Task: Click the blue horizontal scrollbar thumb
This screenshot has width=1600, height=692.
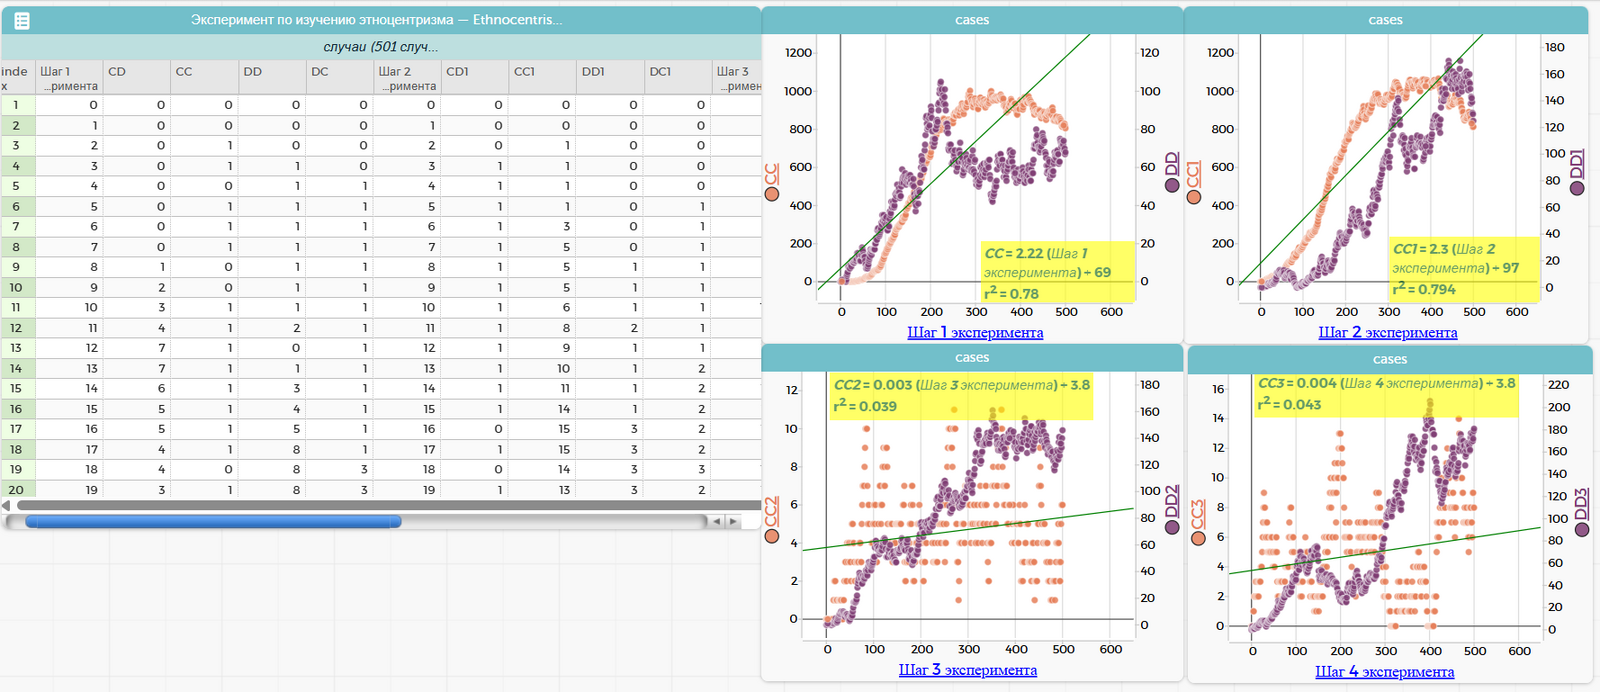Action: pyautogui.click(x=213, y=521)
